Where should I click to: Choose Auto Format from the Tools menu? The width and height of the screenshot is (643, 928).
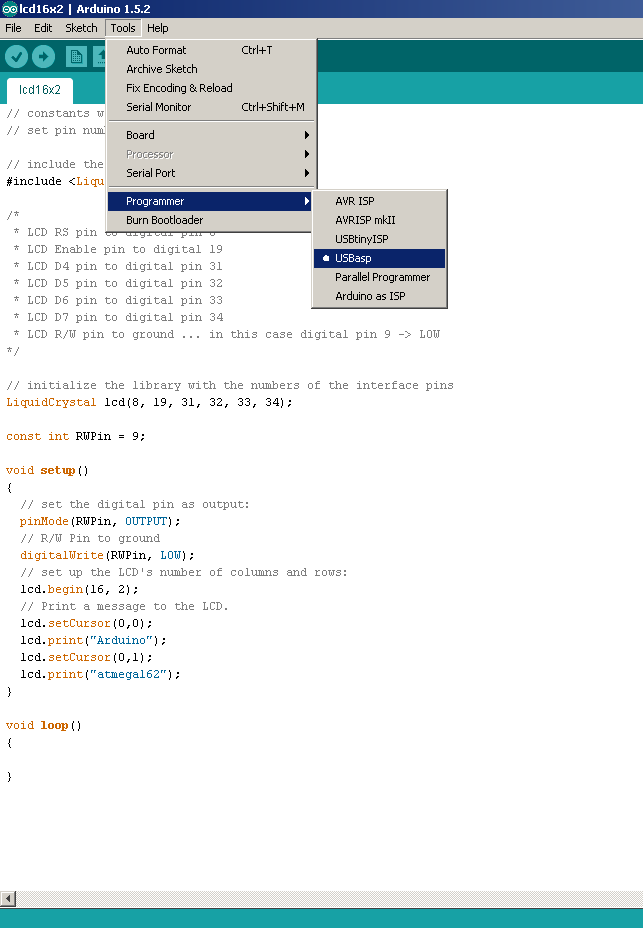coord(212,50)
